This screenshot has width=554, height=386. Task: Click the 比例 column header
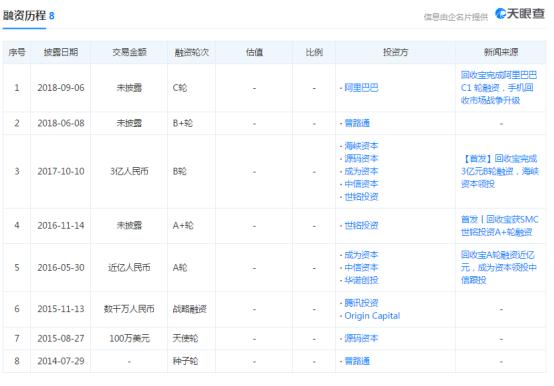point(314,52)
